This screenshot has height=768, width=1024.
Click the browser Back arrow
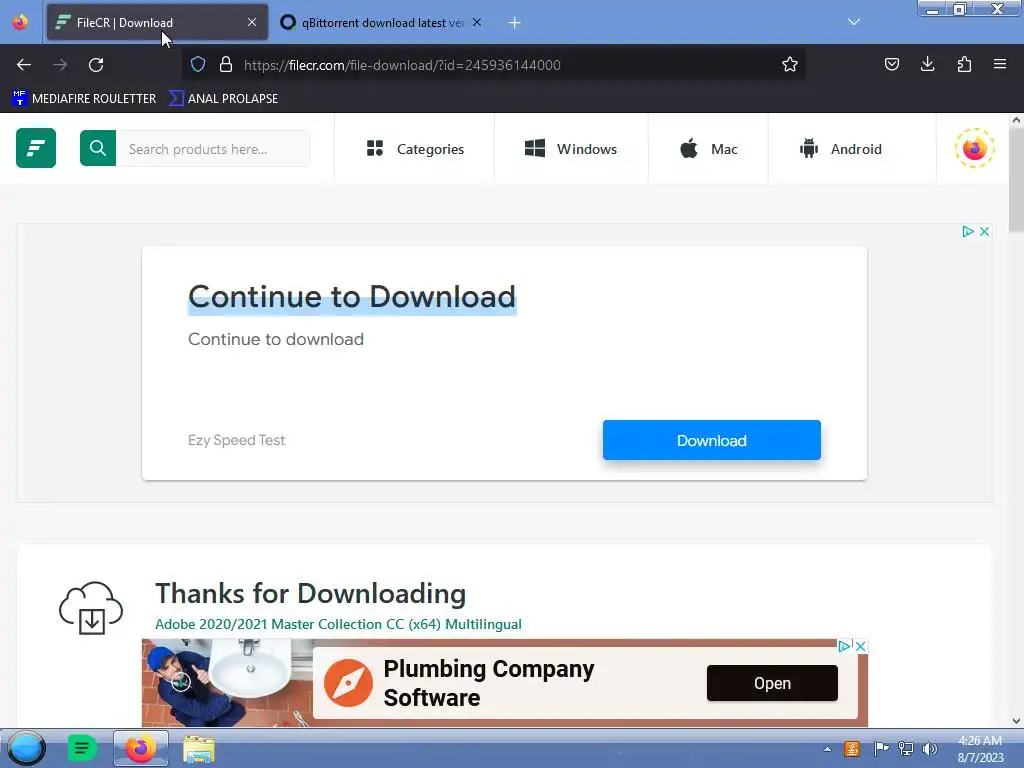(24, 65)
